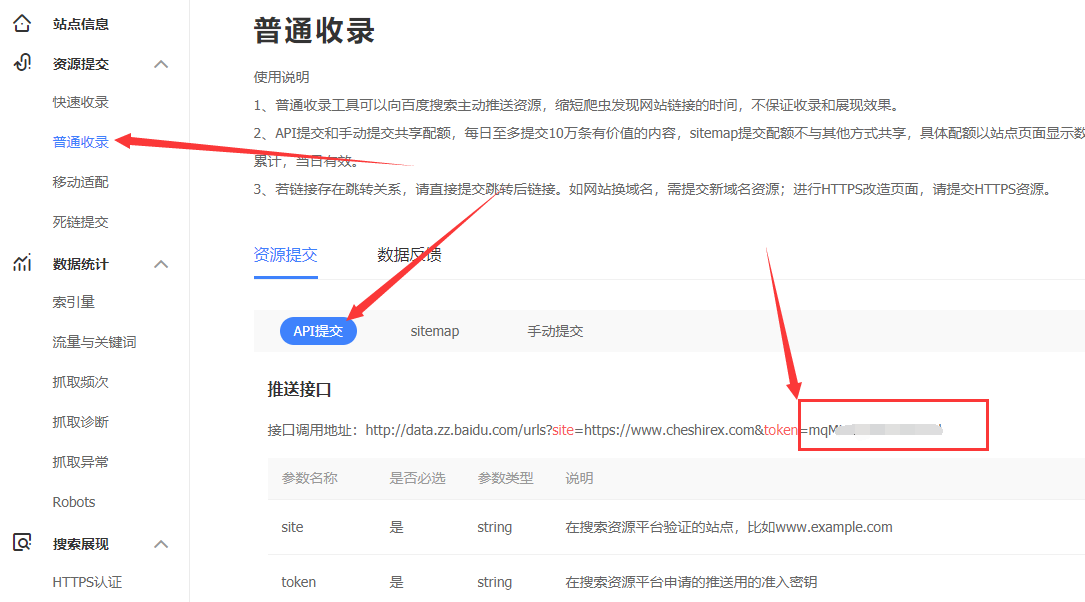Open HTTPS认证 page

pyautogui.click(x=87, y=583)
